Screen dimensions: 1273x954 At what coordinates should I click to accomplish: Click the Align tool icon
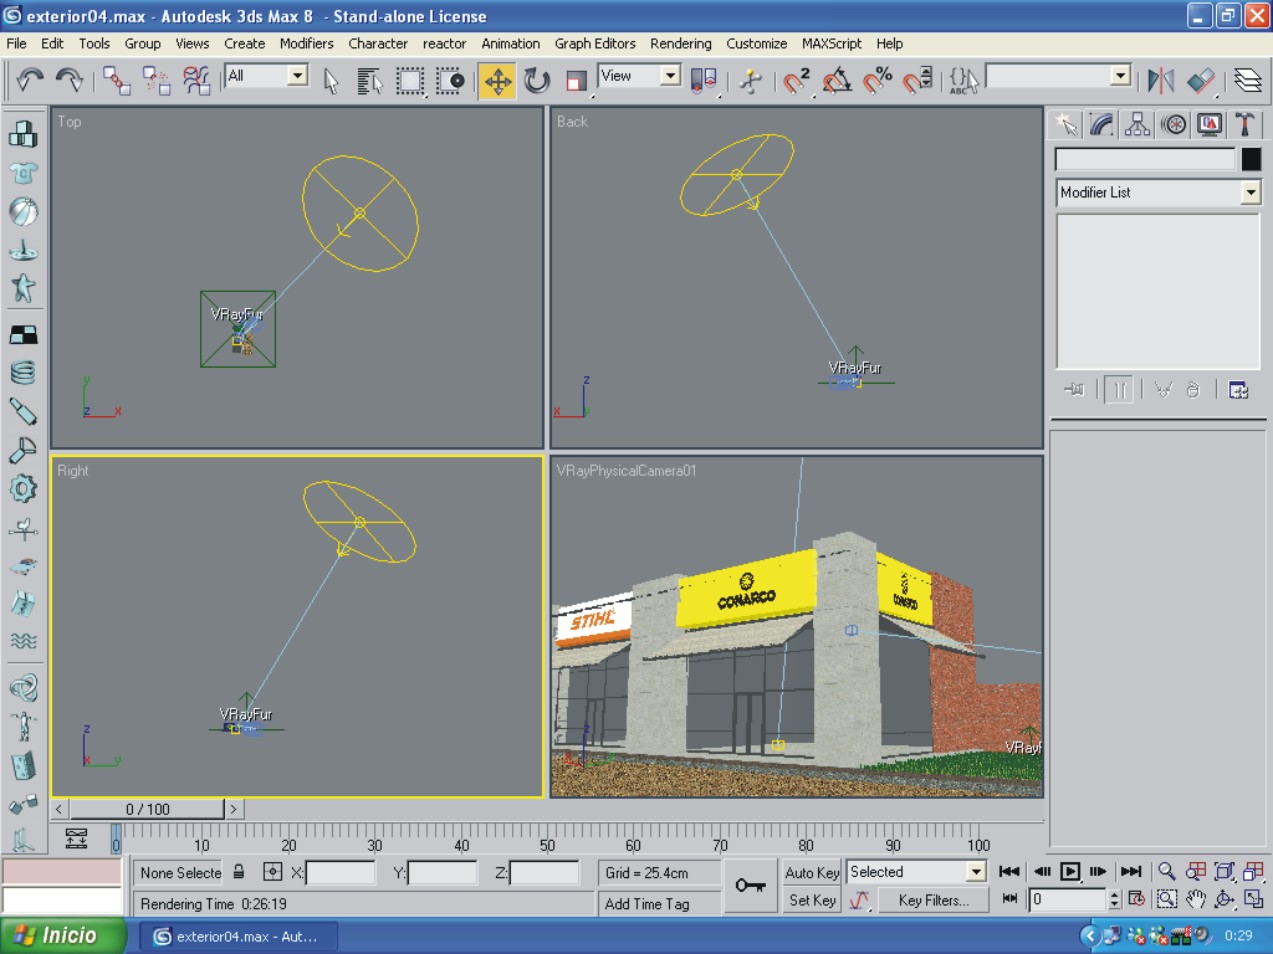pos(1201,80)
